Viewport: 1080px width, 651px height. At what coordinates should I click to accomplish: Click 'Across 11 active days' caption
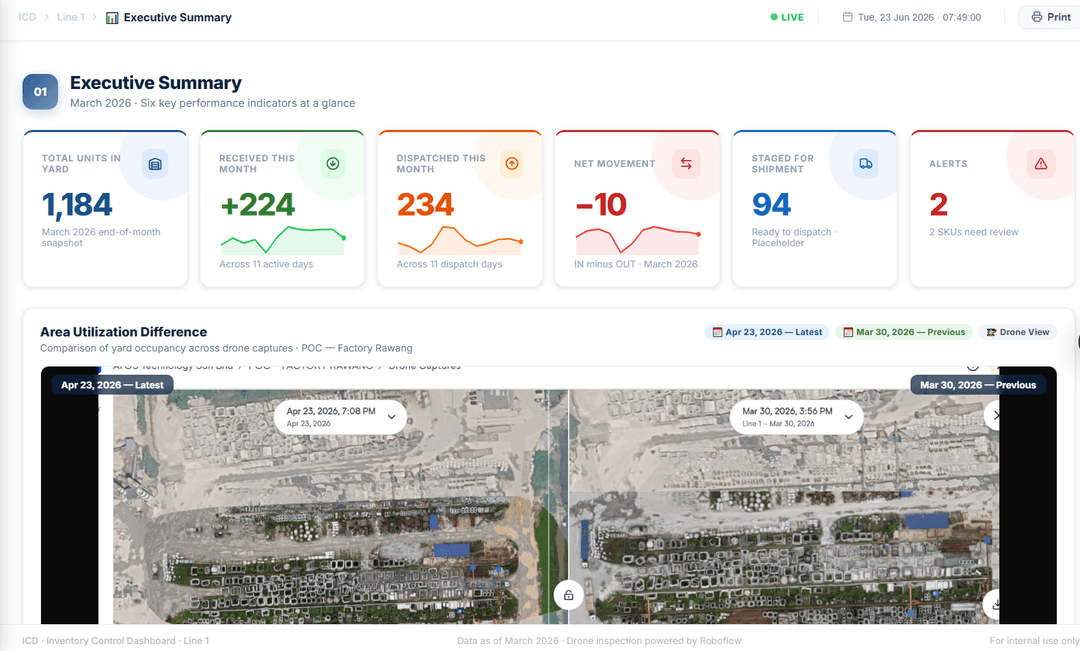coord(266,264)
